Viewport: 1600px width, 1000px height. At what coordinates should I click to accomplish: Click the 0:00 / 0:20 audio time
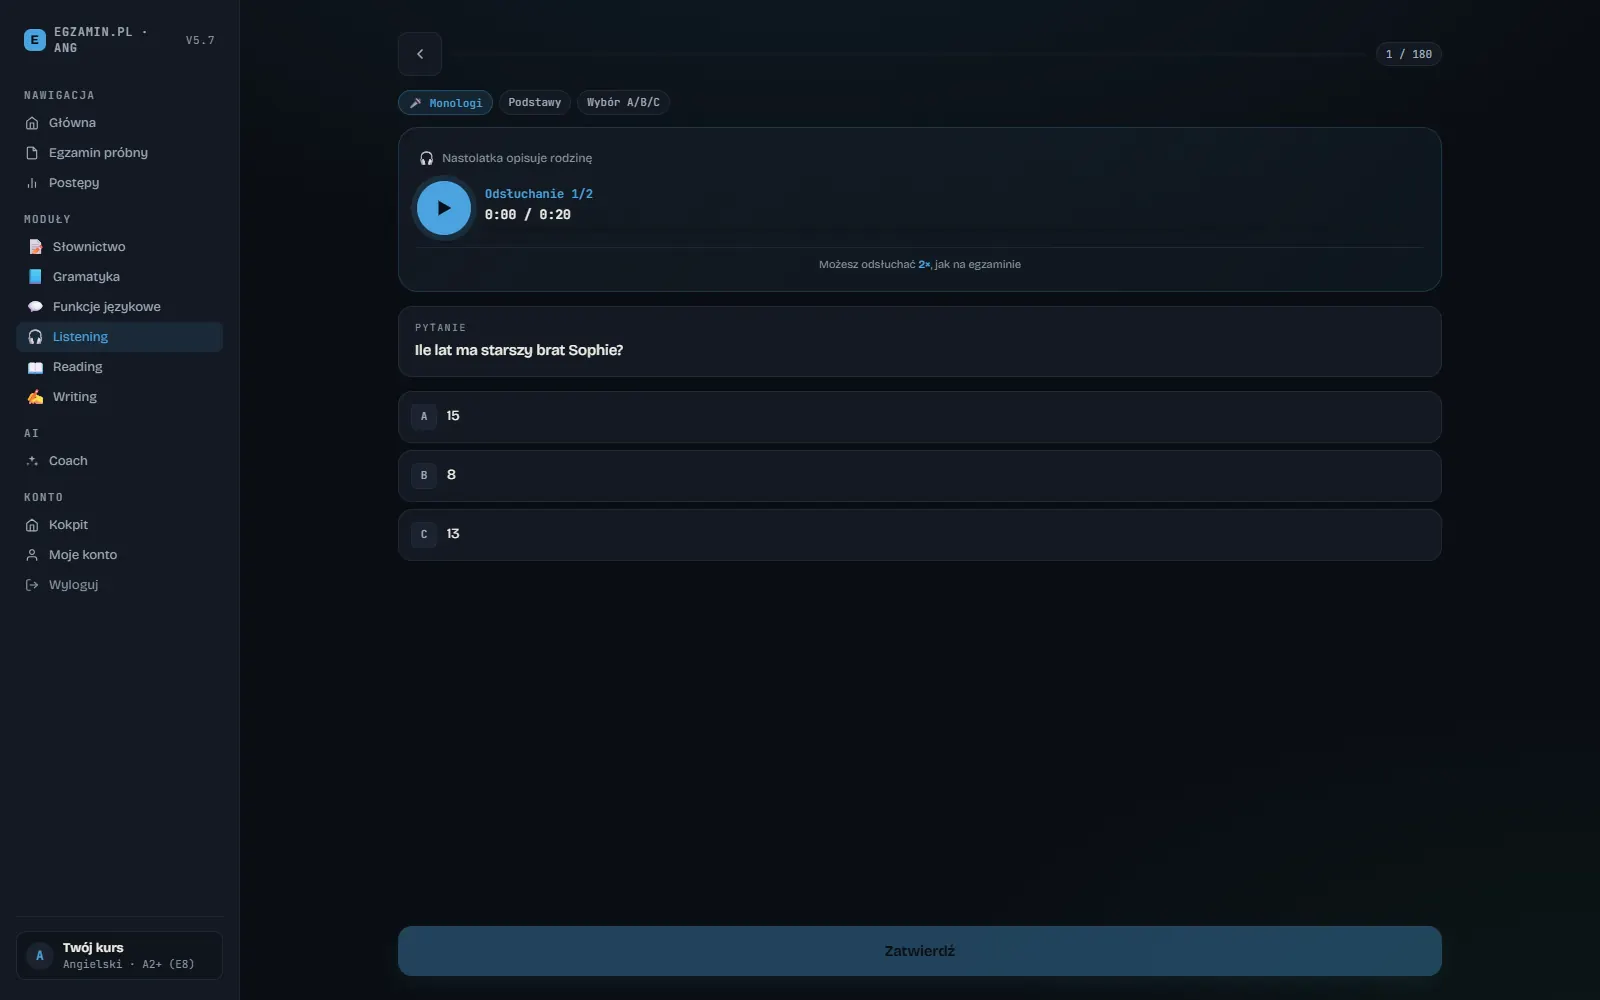pos(528,215)
